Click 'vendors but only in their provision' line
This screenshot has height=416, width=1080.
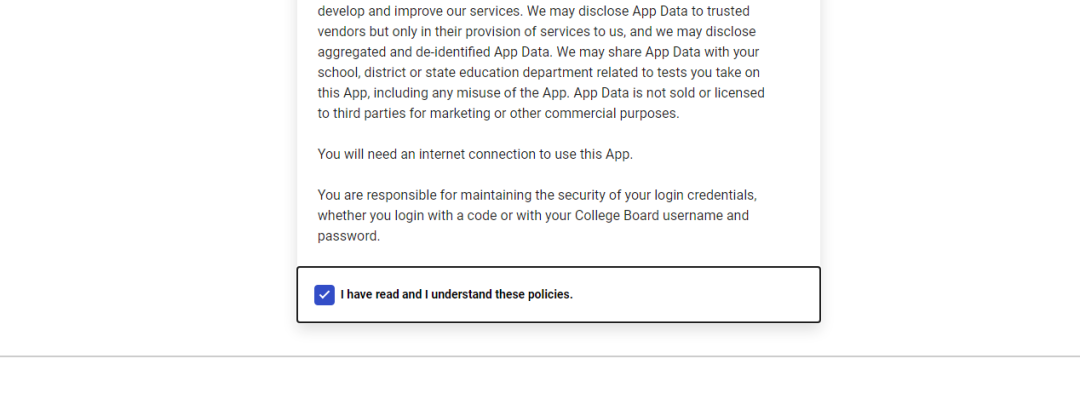430,31
